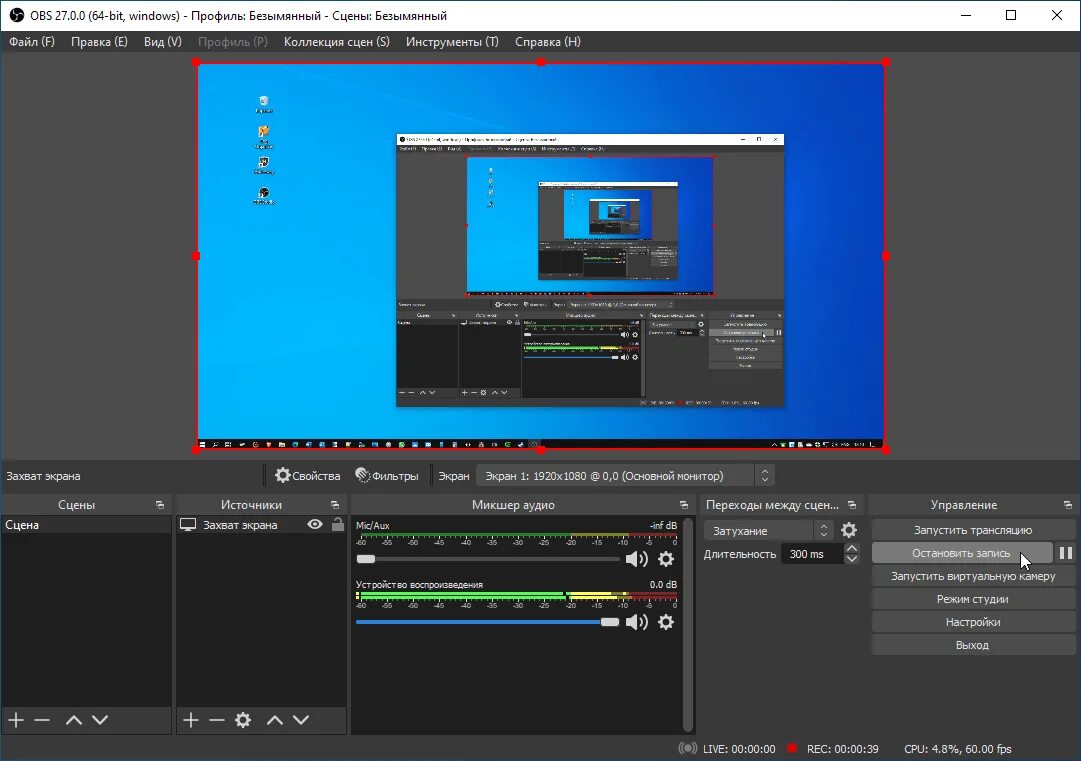Image resolution: width=1081 pixels, height=761 pixels.
Task: Undock the Микшер аудио panel
Action: [684, 505]
